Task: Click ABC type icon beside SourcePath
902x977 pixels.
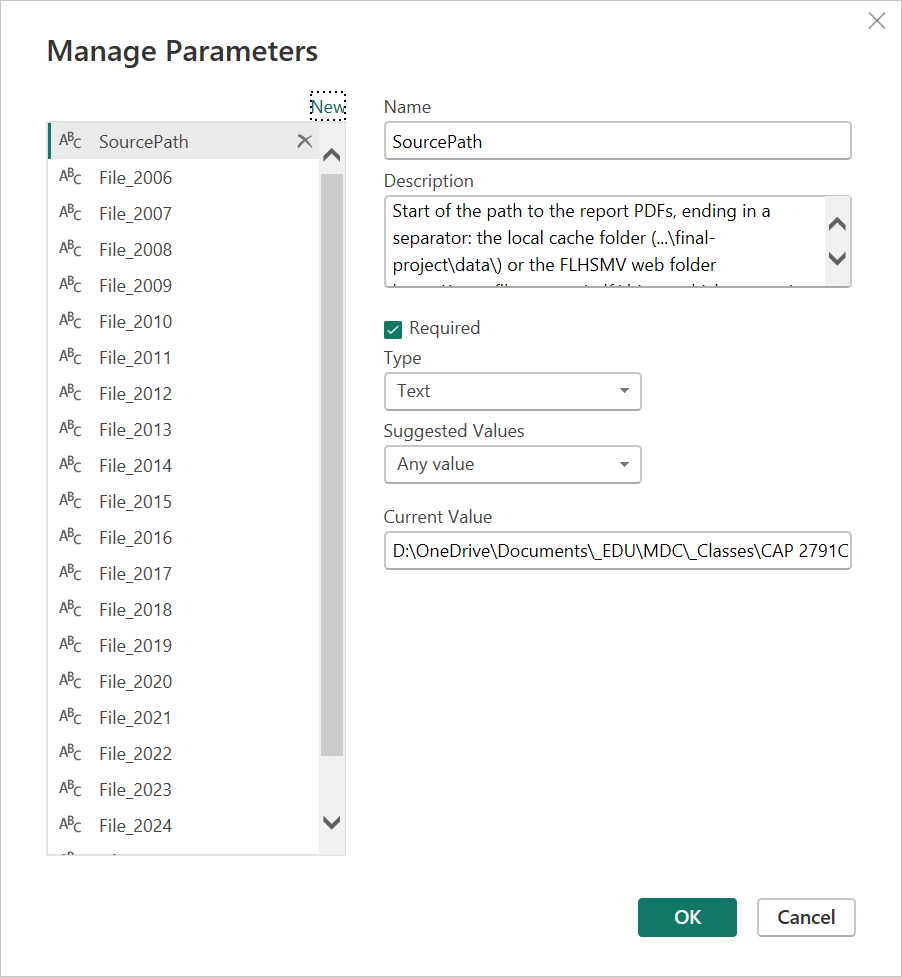Action: pyautogui.click(x=70, y=141)
